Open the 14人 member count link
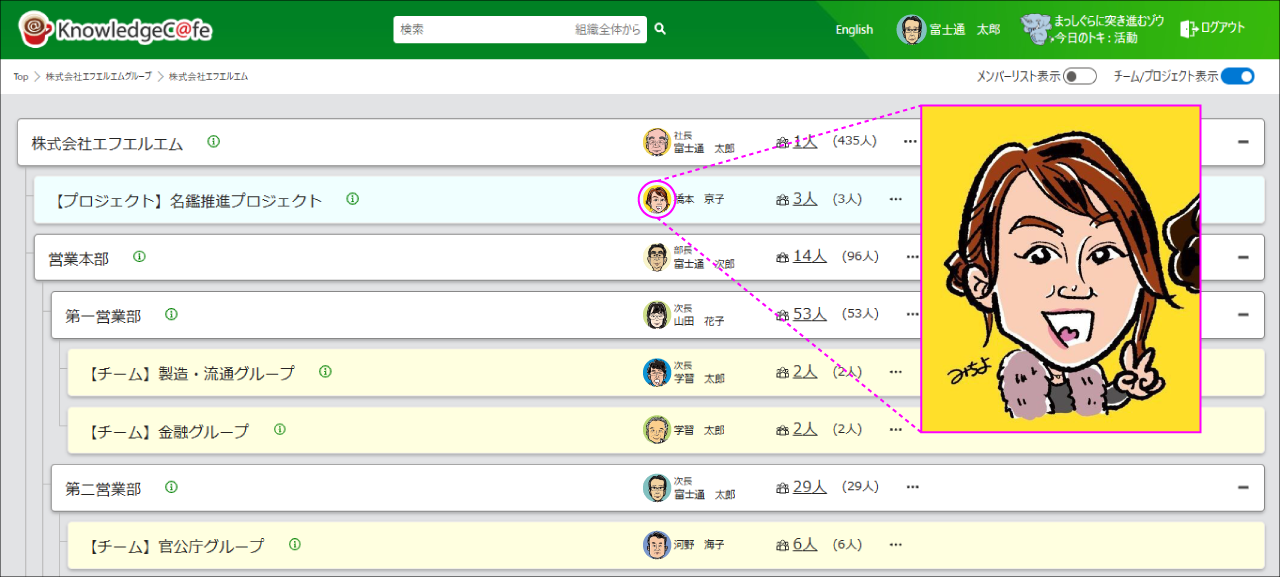The width and height of the screenshot is (1280, 577). click(809, 256)
